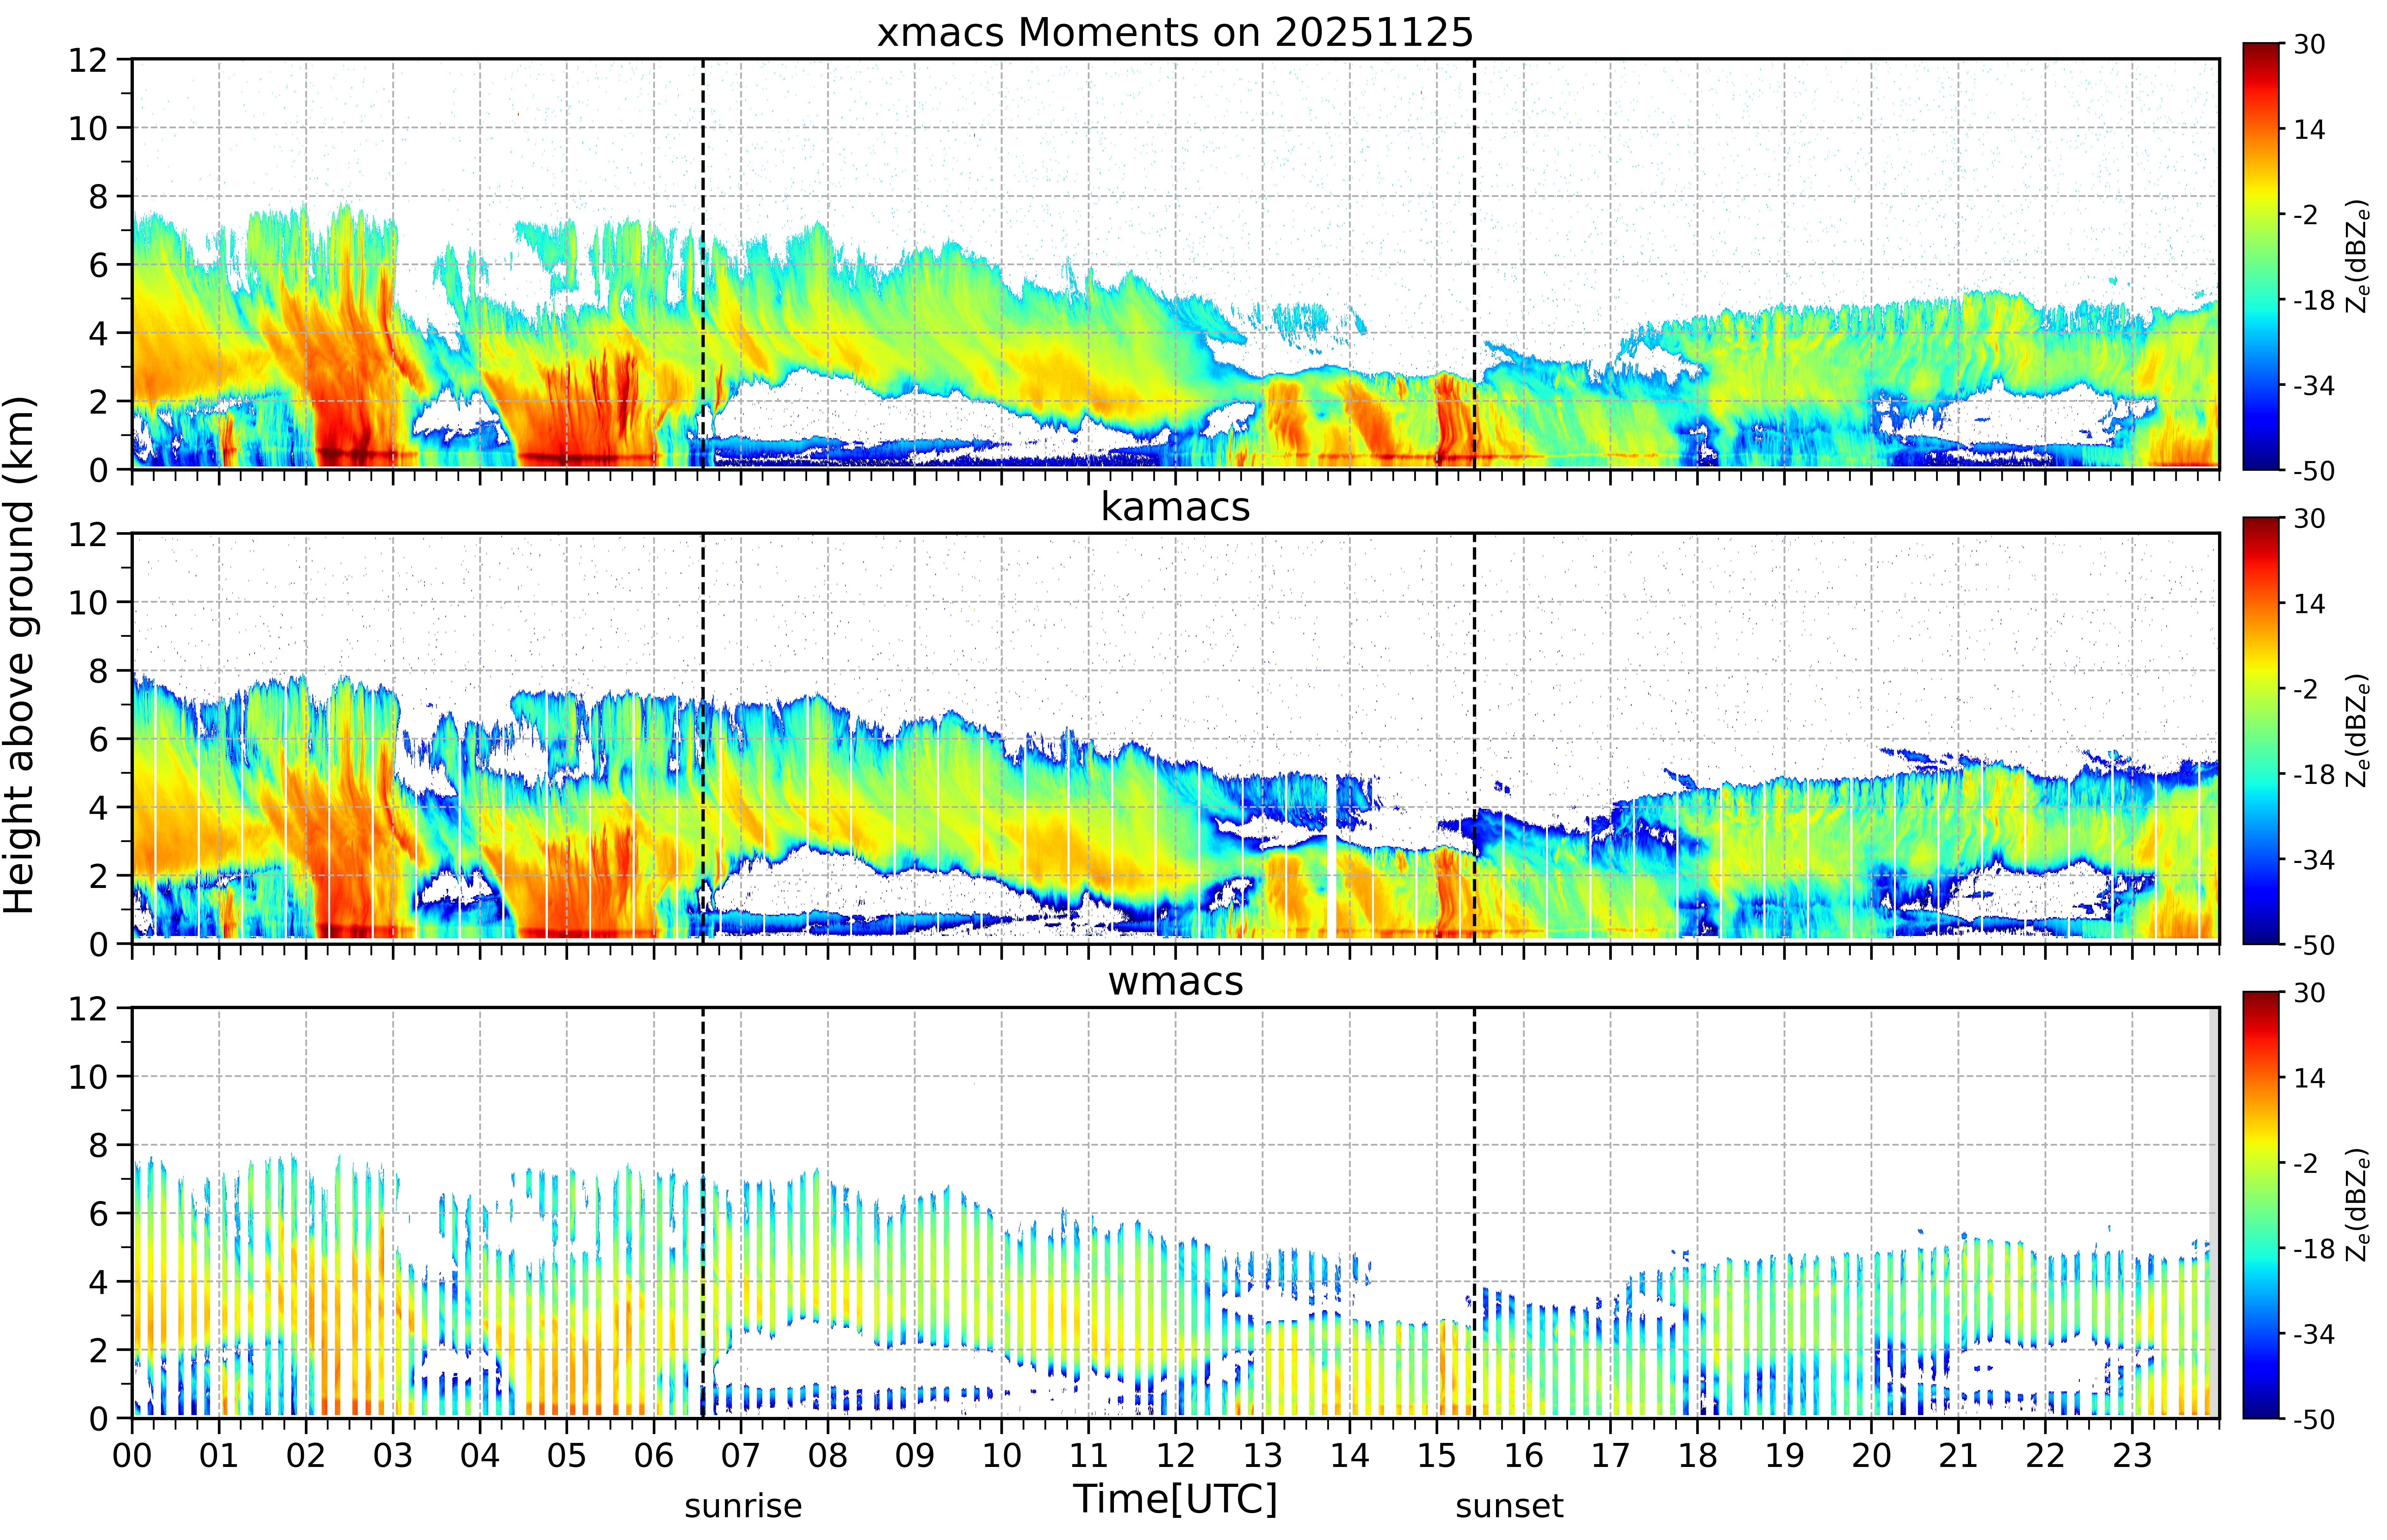Click the '12' height label of xmacs panel
2387x1540 pixels.
tap(88, 60)
